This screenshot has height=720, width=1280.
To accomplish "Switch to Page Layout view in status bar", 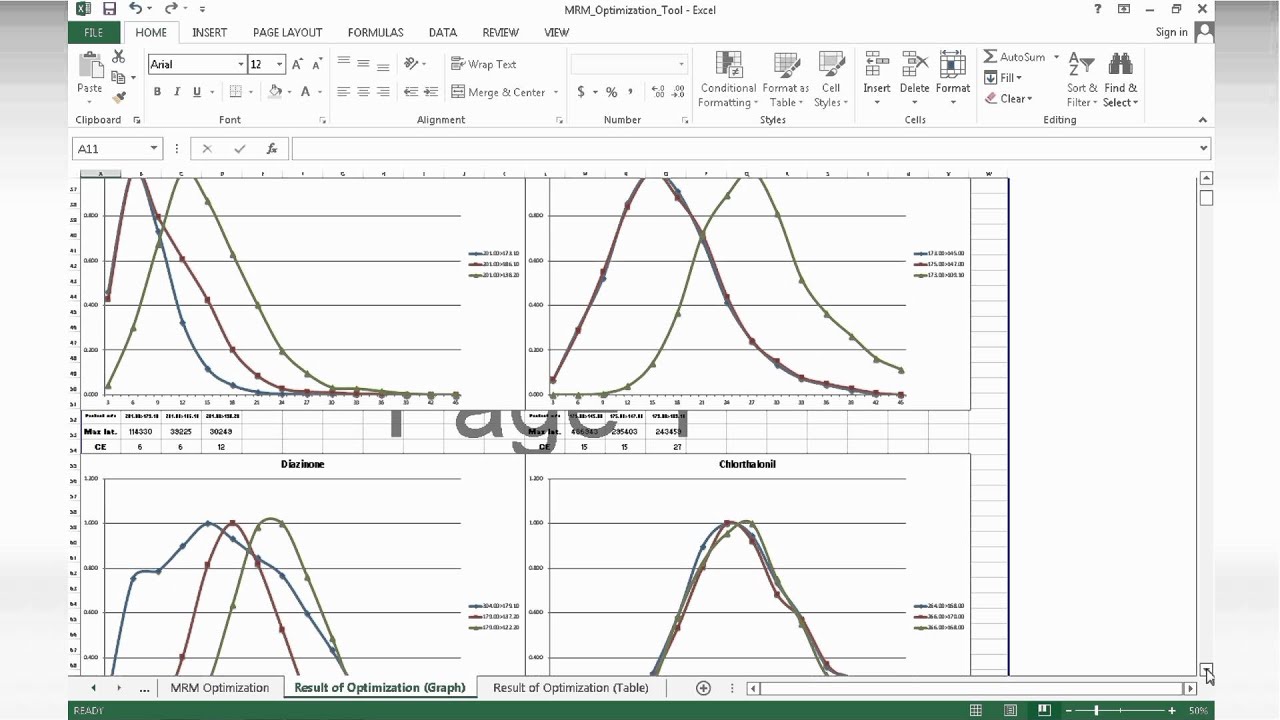I will click(1010, 710).
